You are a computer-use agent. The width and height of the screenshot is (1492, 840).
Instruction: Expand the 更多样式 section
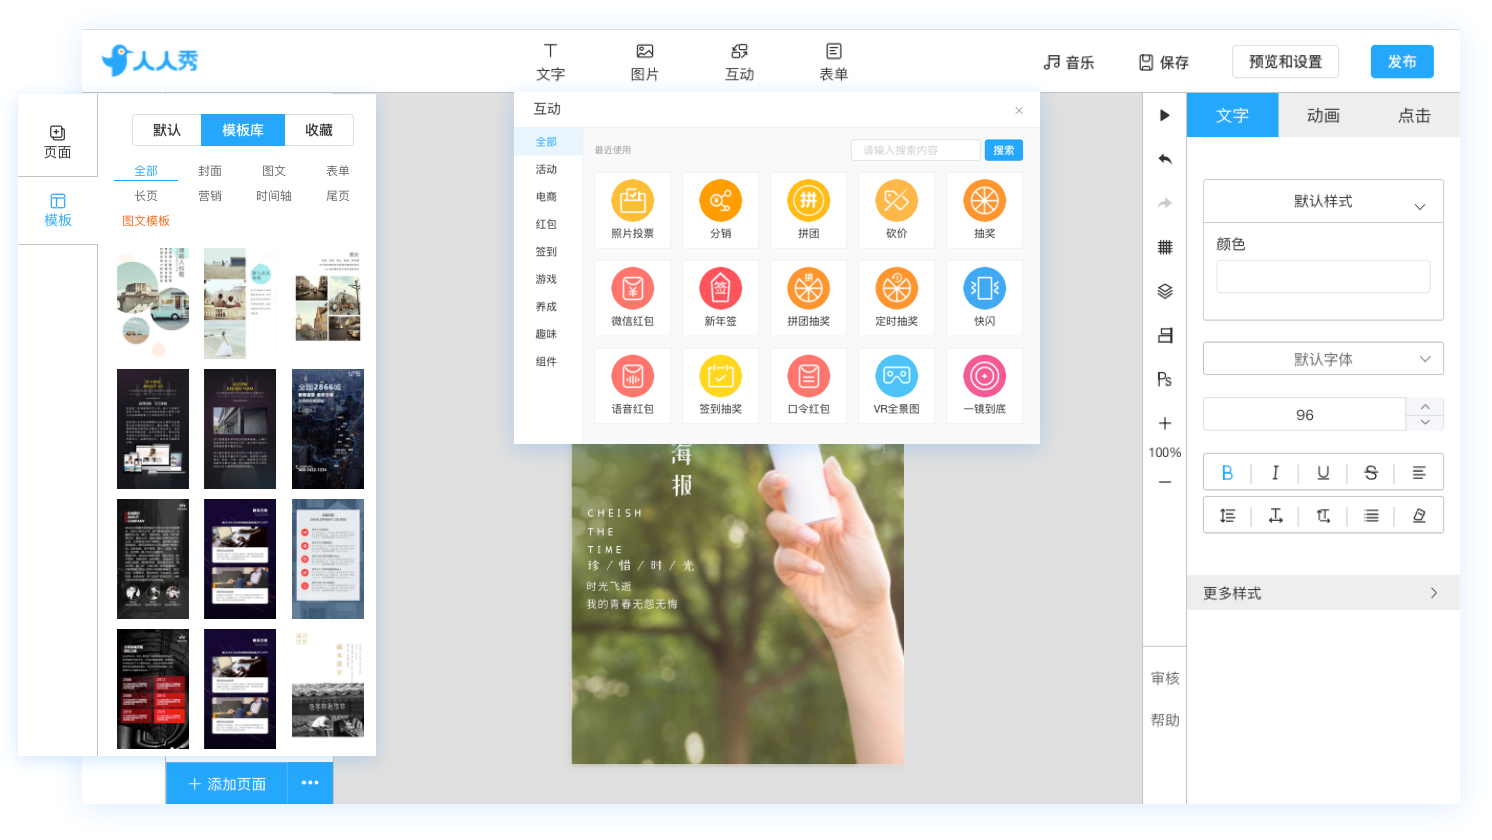click(1323, 593)
